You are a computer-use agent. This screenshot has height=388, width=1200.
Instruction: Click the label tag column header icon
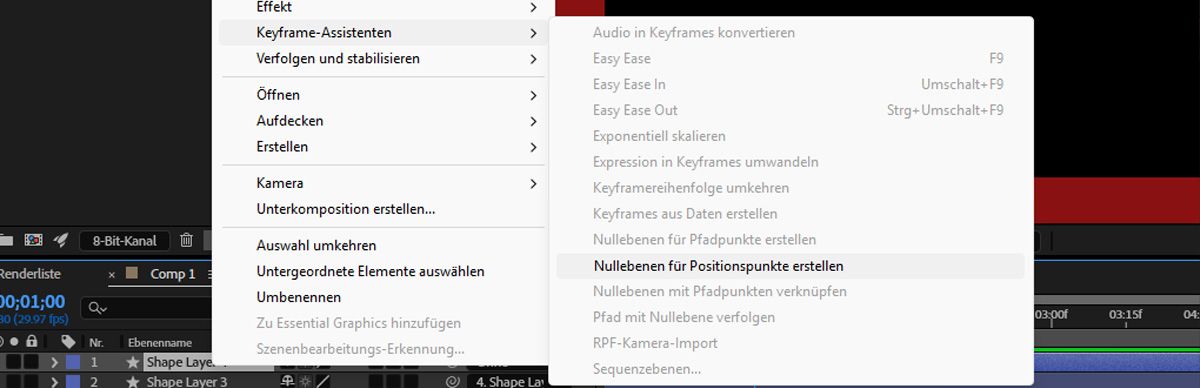click(68, 342)
